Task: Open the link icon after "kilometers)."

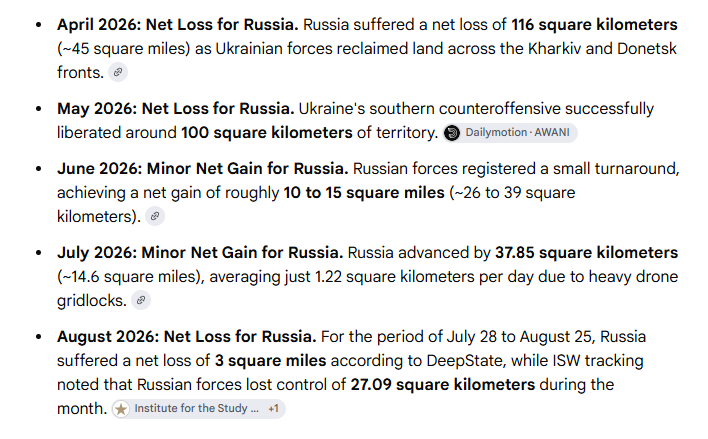Action: (155, 216)
